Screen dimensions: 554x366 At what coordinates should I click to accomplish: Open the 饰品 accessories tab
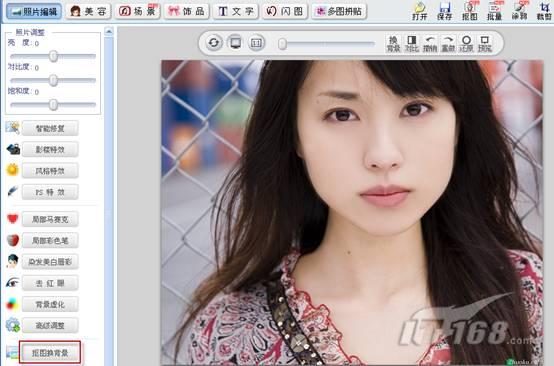point(187,11)
